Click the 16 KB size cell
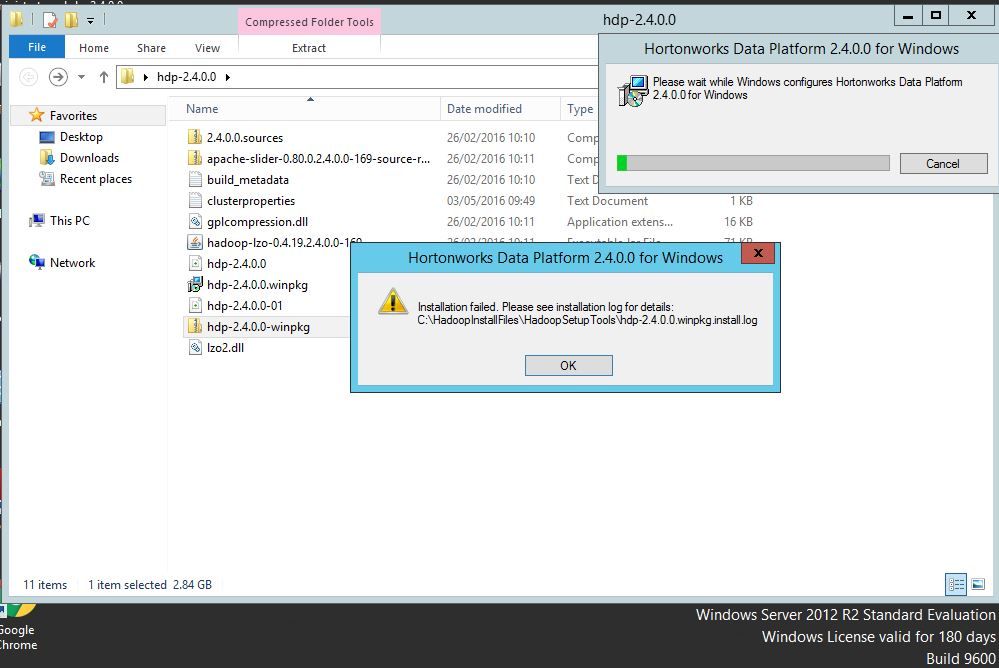 click(x=738, y=222)
